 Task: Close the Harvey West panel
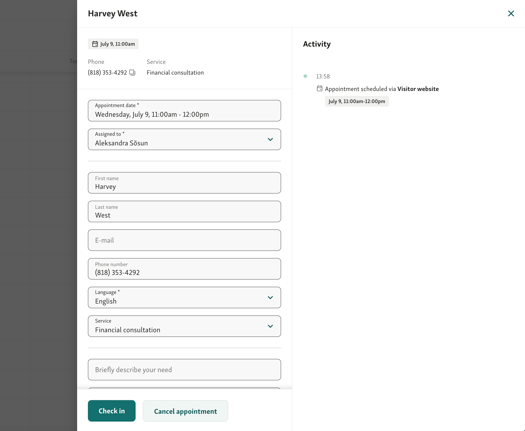[x=511, y=13]
